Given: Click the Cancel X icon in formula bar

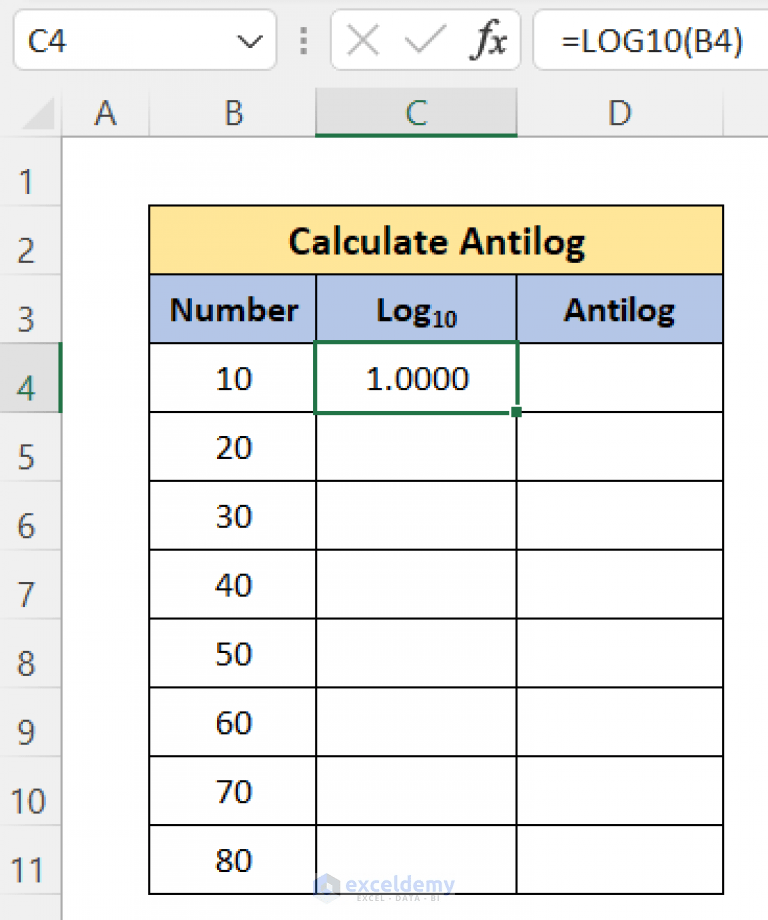Looking at the screenshot, I should [x=362, y=40].
